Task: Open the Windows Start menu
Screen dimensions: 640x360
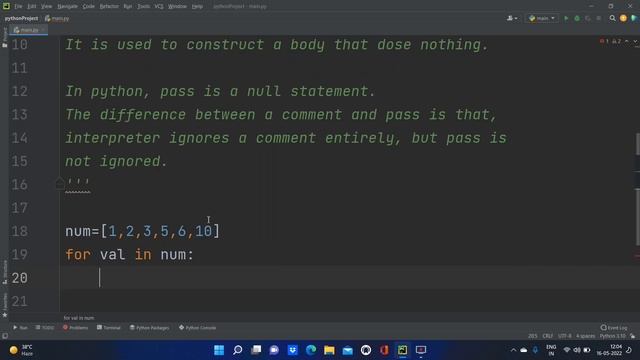Action: pos(219,350)
